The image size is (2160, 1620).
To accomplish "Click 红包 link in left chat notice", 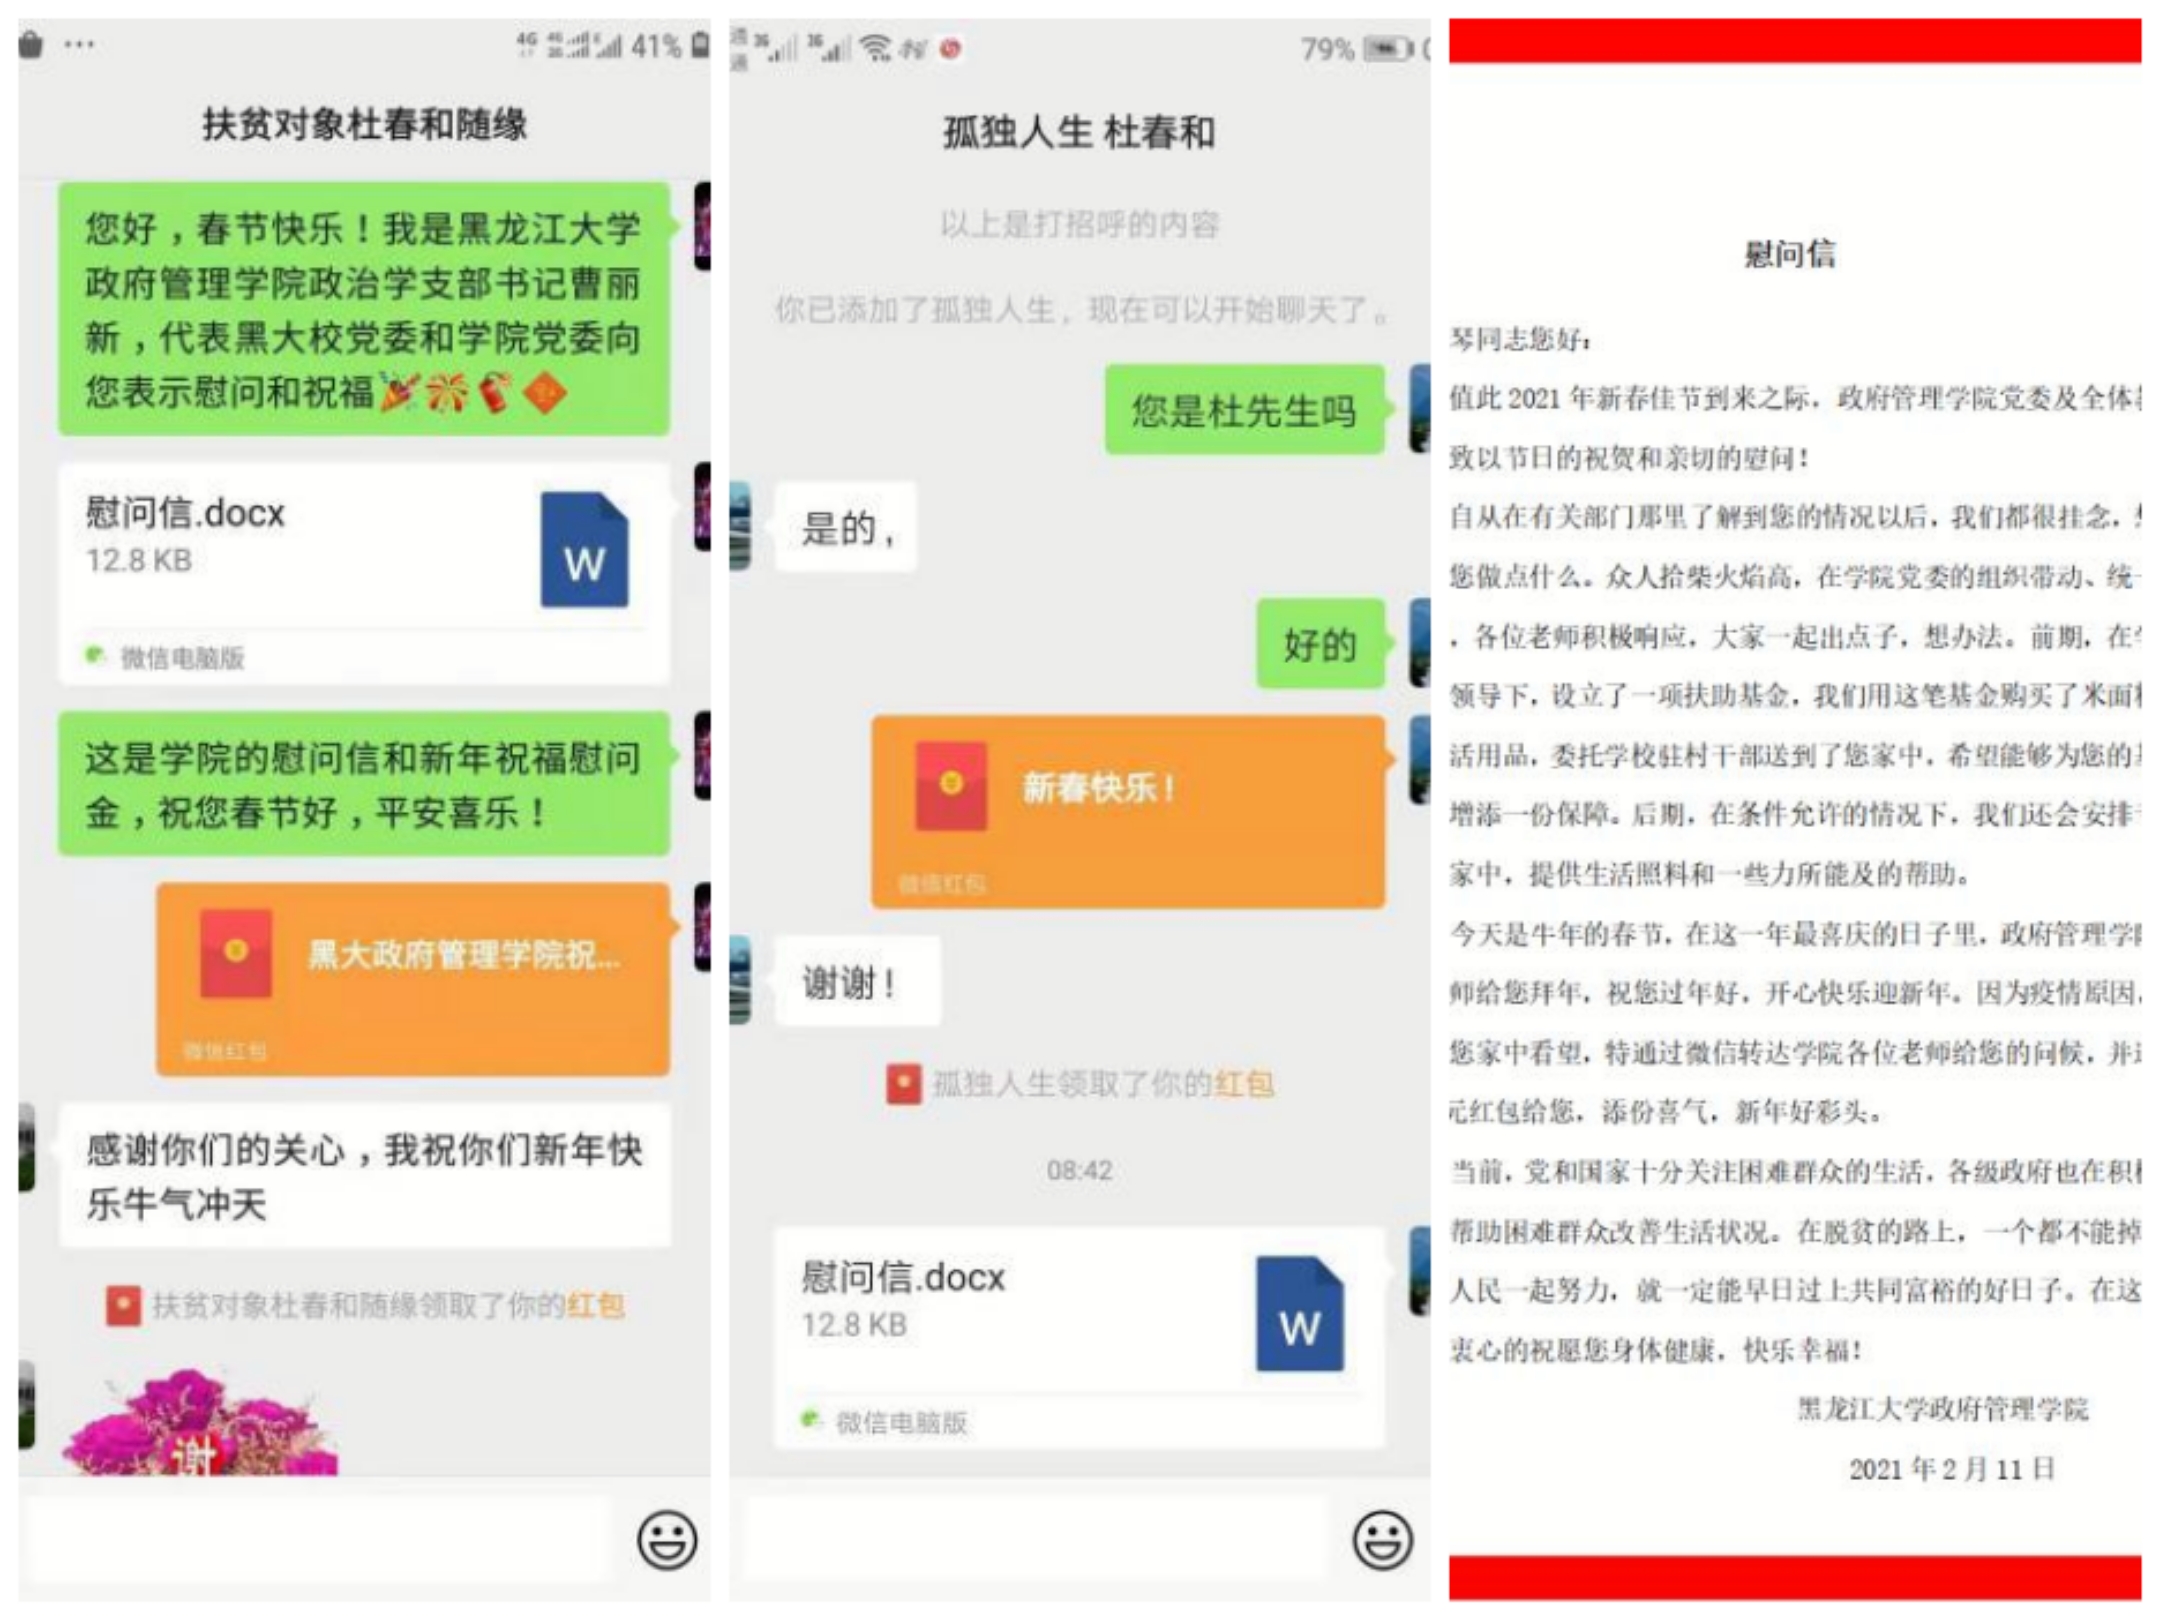I will tap(596, 1305).
